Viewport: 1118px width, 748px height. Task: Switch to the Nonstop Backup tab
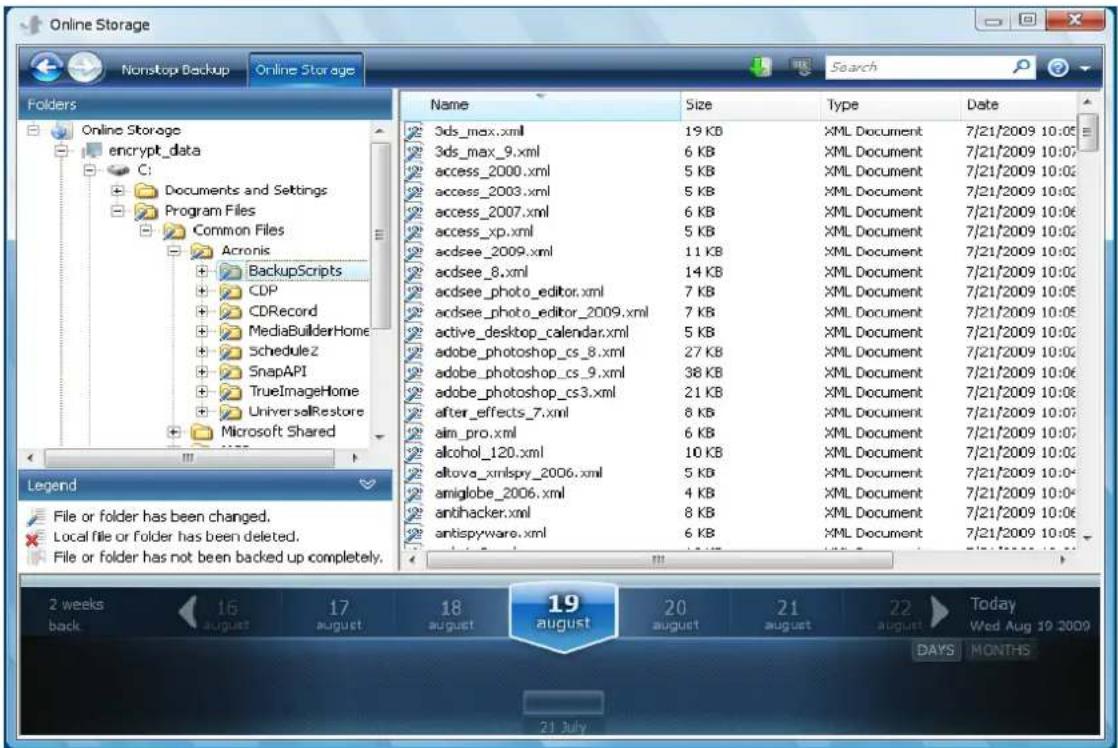175,70
